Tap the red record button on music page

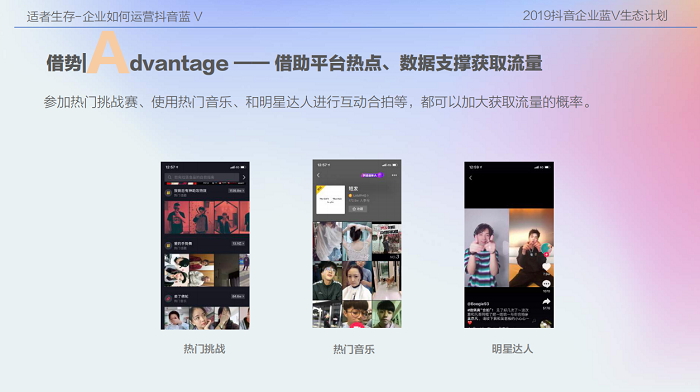pos(357,326)
